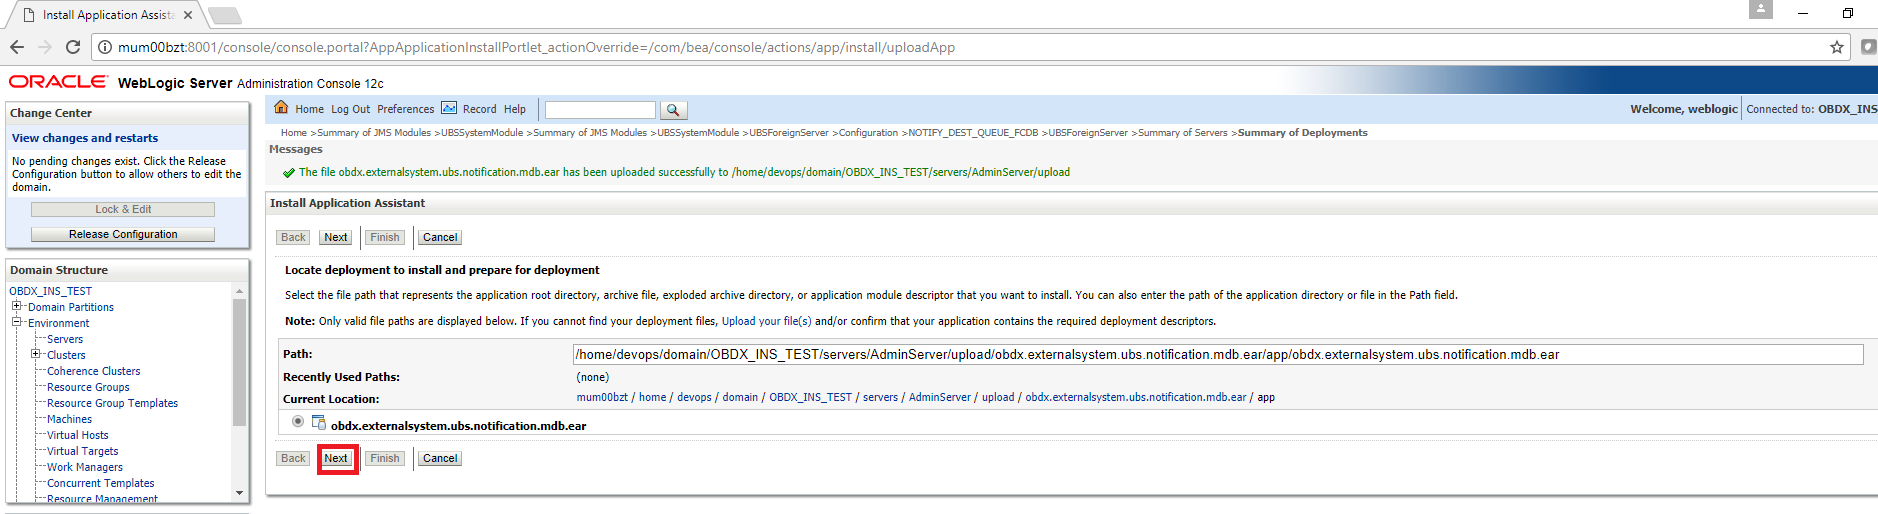
Task: Click the top Back button
Action: click(x=293, y=237)
